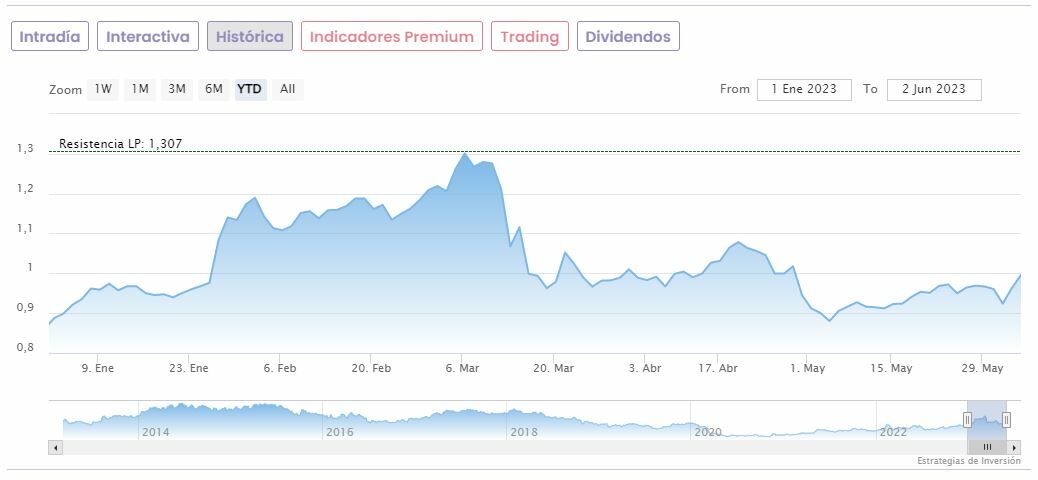1038x480 pixels.
Task: Click the scrollbar thumb grip
Action: [987, 447]
